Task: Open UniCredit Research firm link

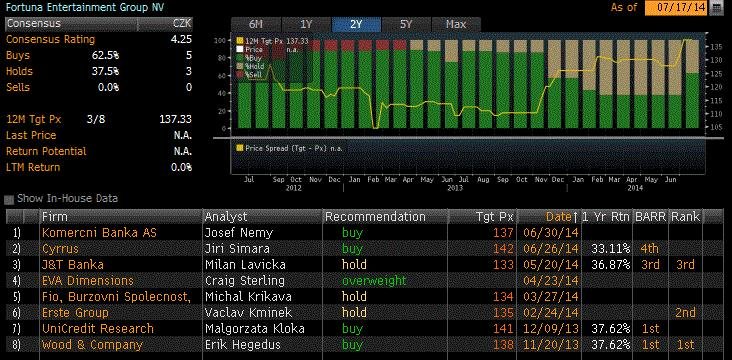Action: click(x=98, y=329)
